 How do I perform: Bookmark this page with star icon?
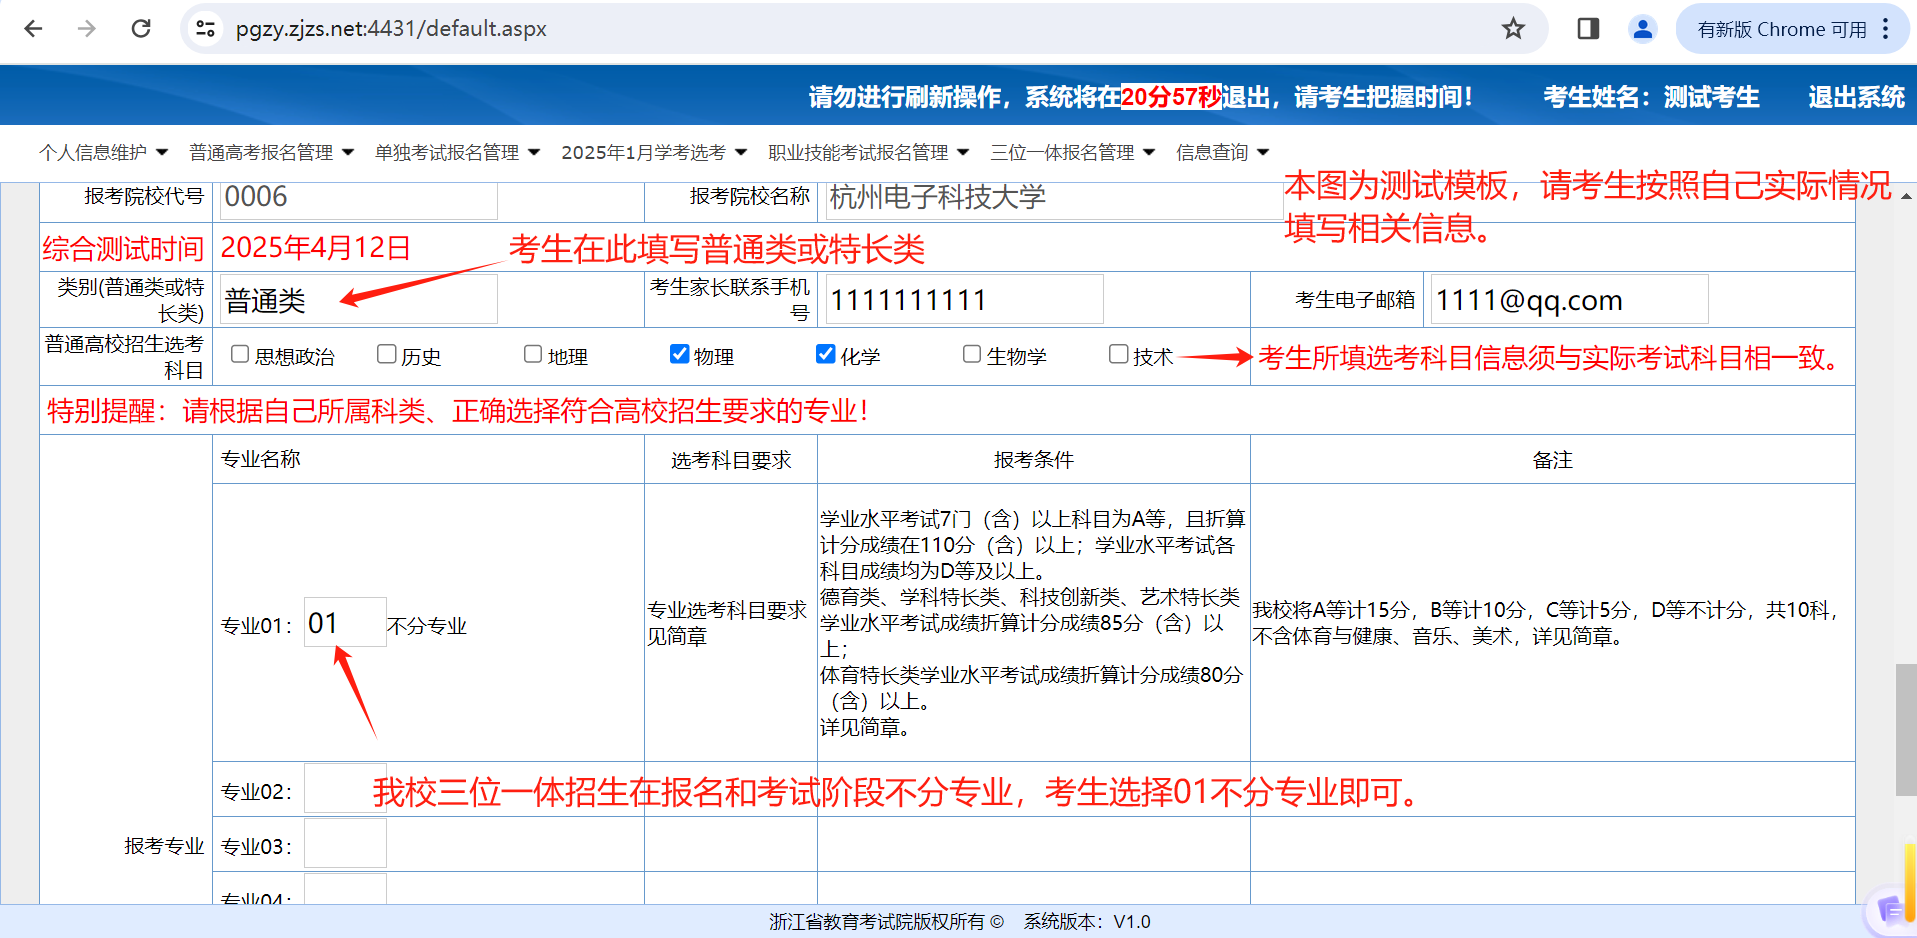1513,29
